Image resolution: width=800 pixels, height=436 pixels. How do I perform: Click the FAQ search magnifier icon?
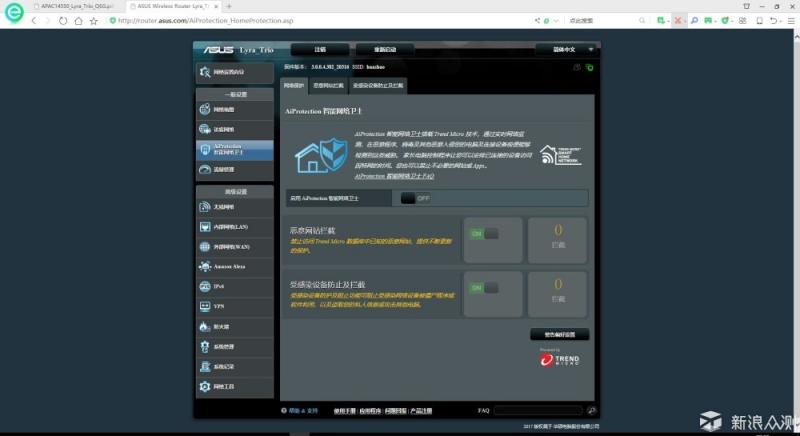[x=591, y=410]
